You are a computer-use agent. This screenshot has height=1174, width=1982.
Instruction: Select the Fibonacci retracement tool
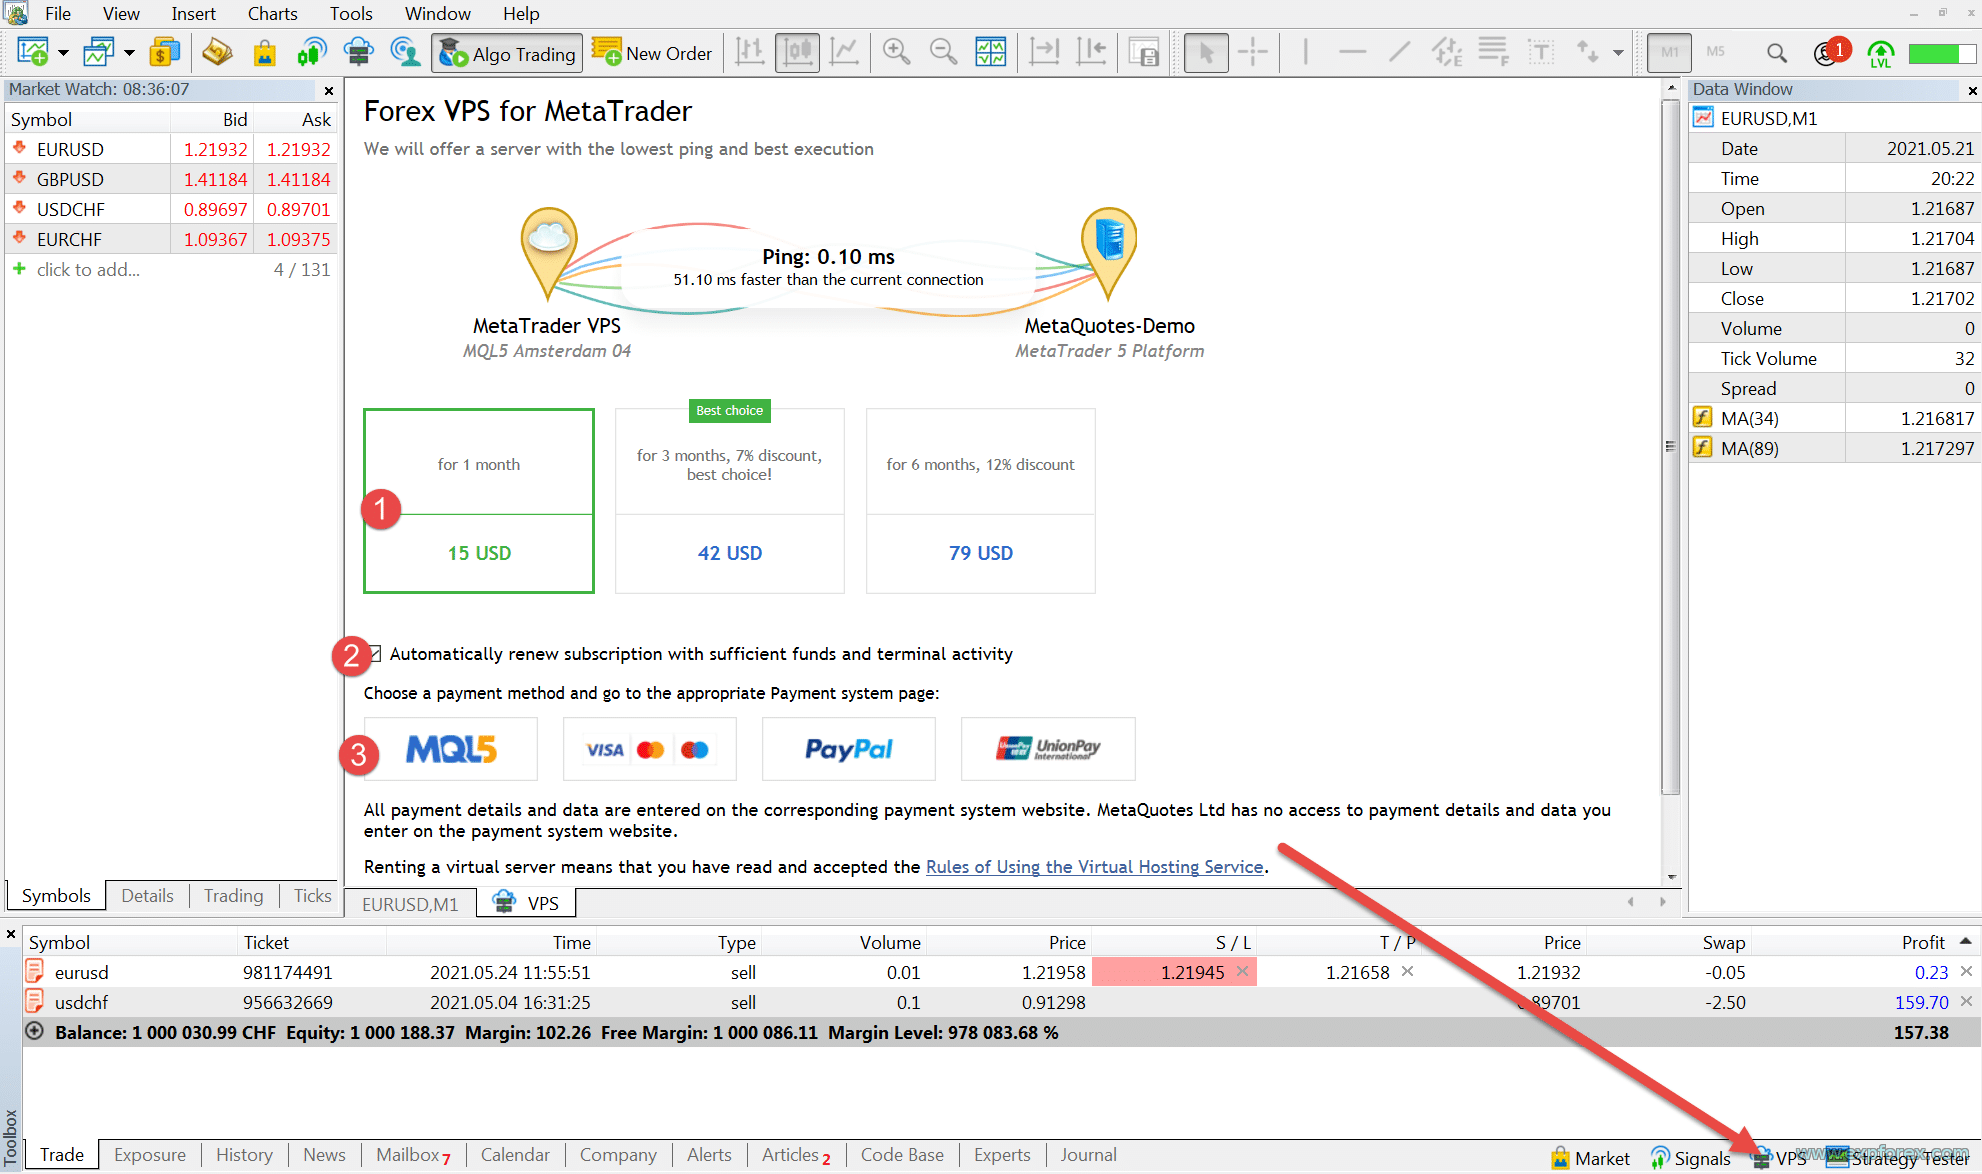point(1494,52)
